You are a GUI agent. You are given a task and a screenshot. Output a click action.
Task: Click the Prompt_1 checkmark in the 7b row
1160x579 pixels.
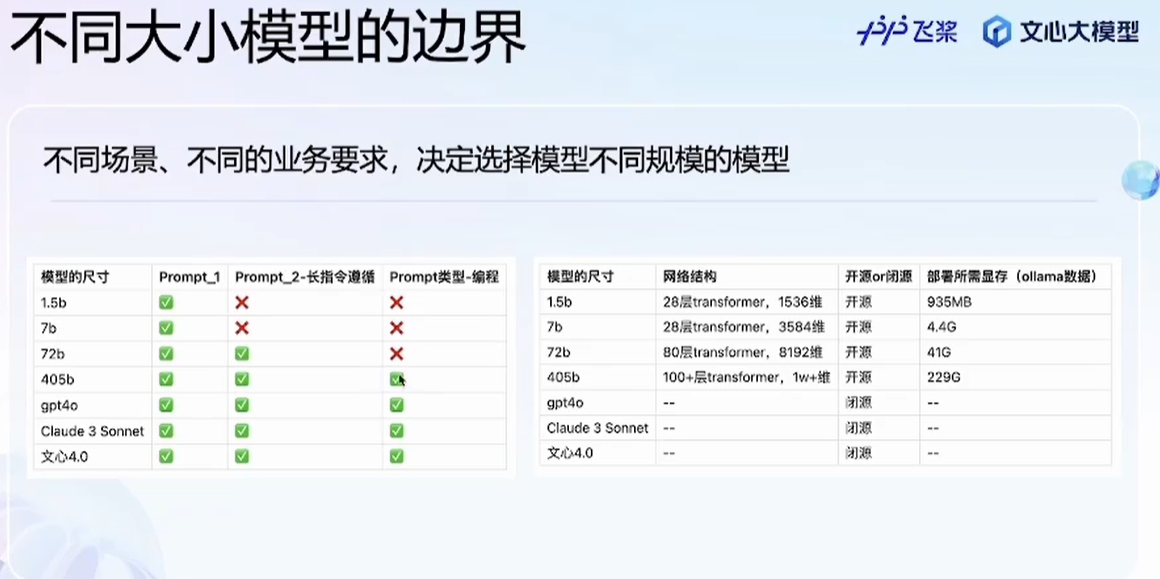(166, 328)
